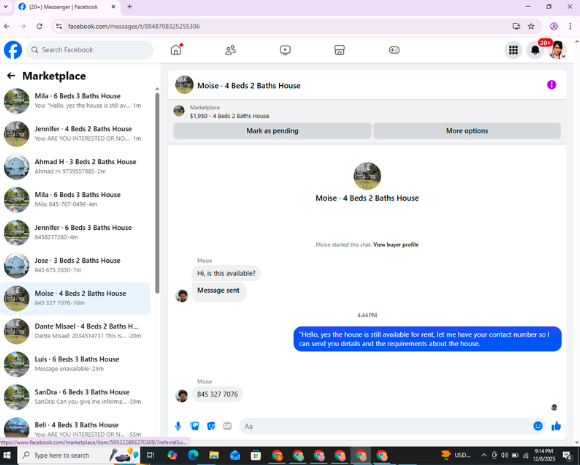Viewport: 580px width, 465px height.
Task: View site information icon in address bar
Action: (59, 26)
